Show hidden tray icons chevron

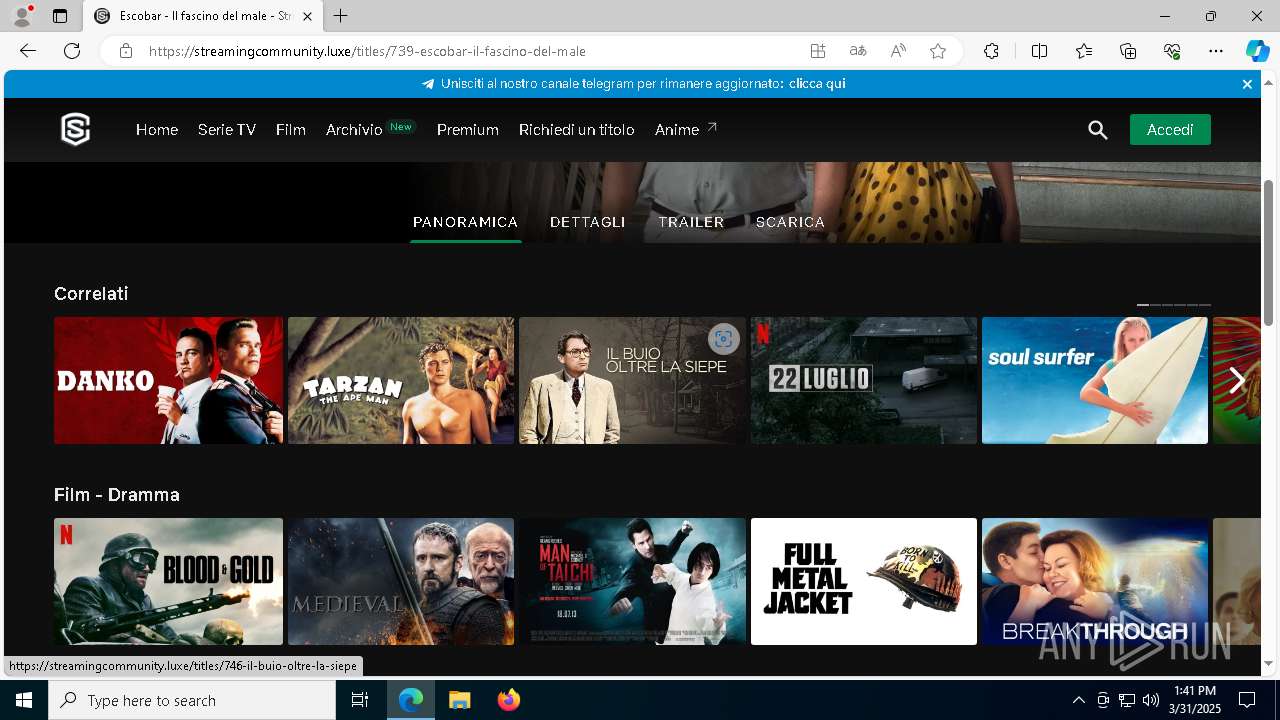tap(1078, 700)
